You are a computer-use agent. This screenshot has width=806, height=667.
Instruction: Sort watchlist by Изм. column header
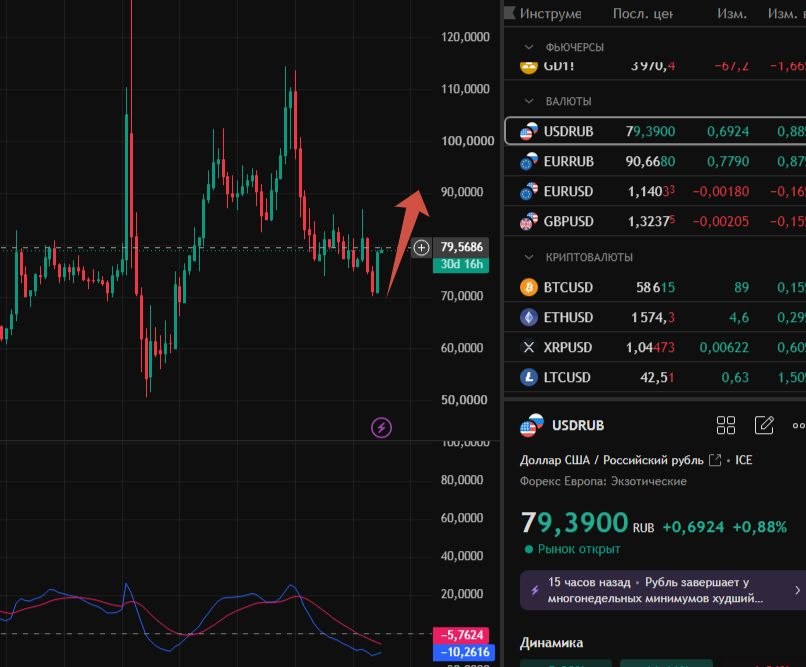732,13
